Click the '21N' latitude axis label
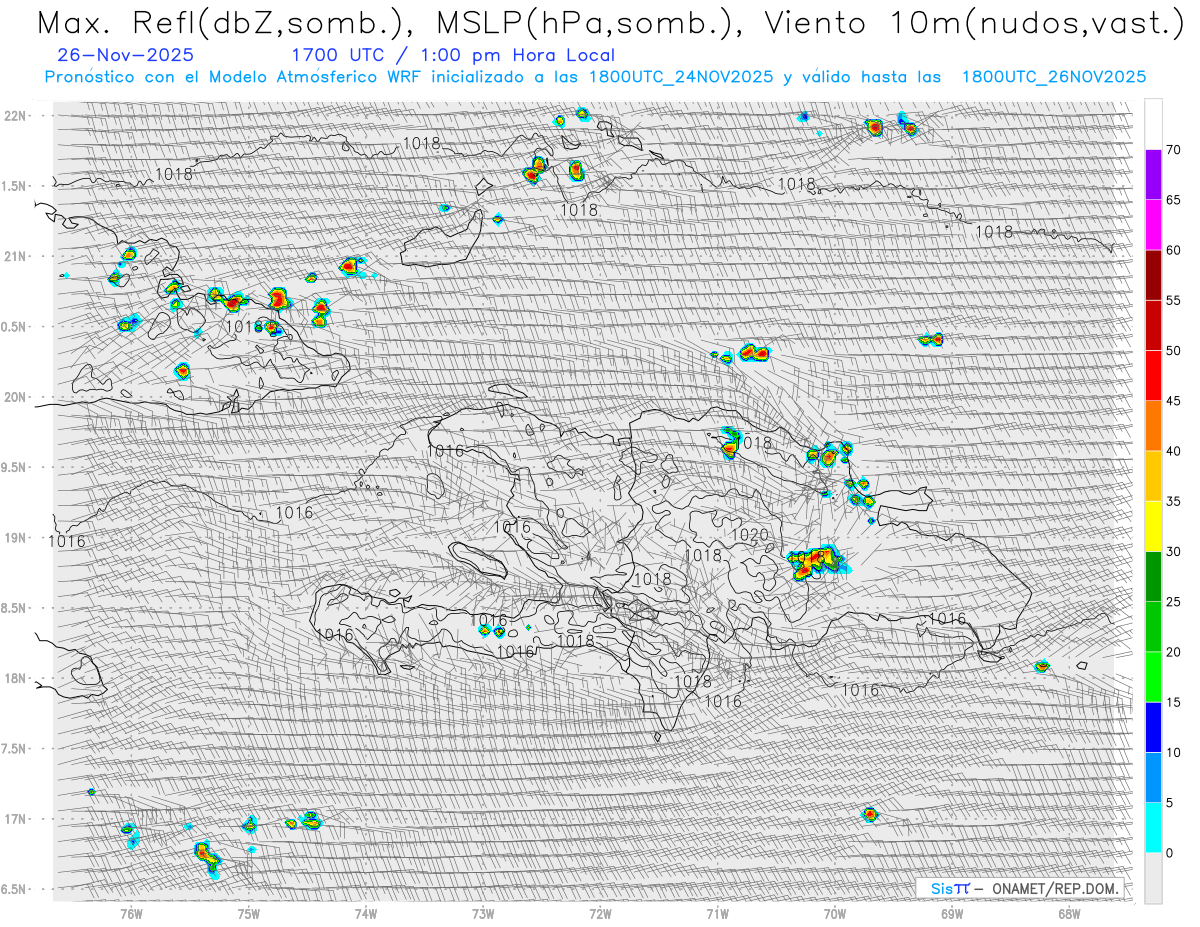This screenshot has width=1200, height=927. (x=16, y=256)
